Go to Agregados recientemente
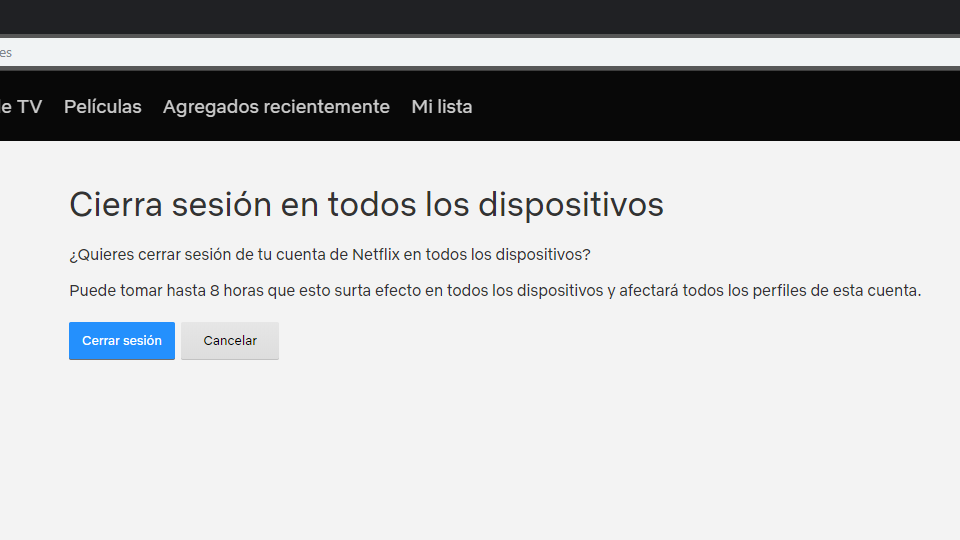Screen dimensions: 960x540 (276, 107)
